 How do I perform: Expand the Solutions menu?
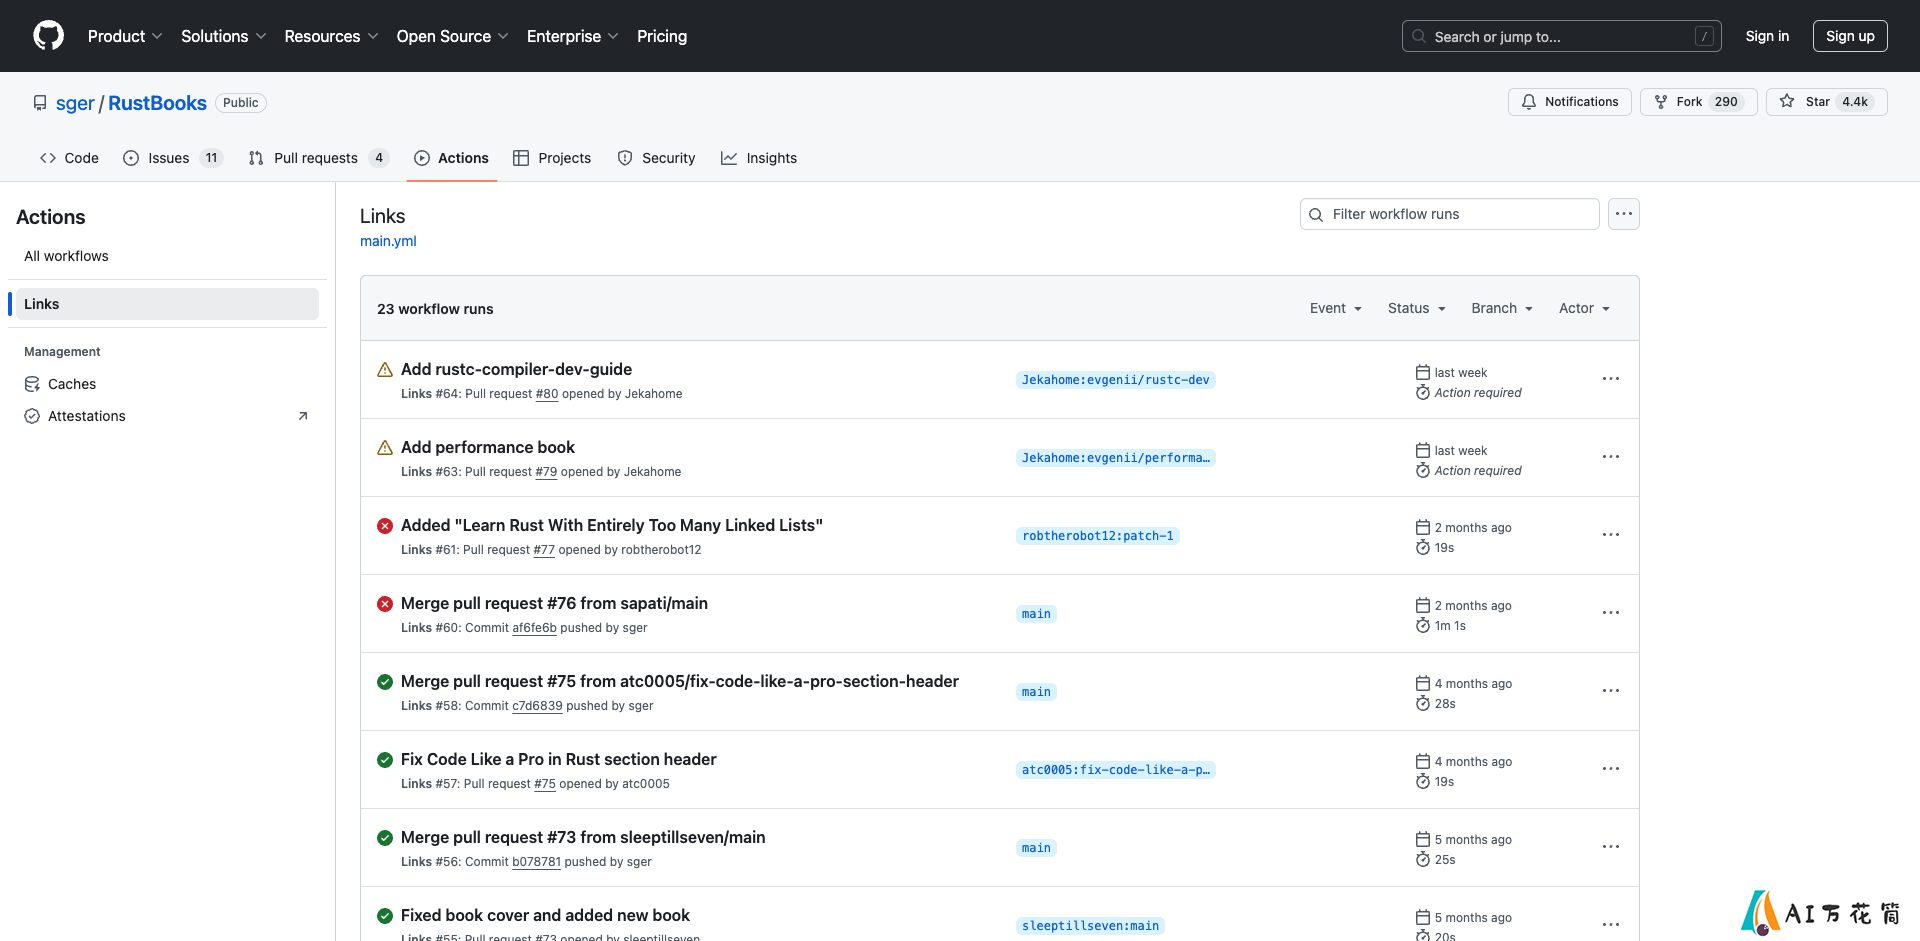coord(223,36)
